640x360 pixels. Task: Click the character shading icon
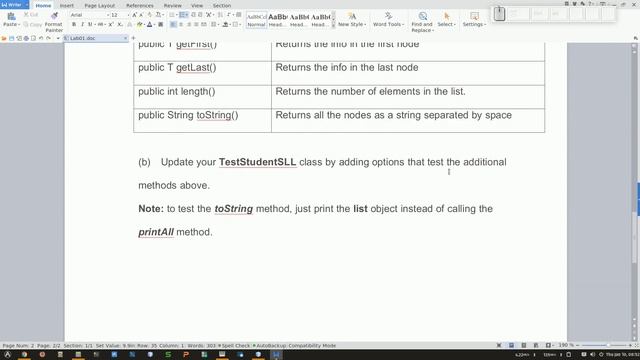[161, 24]
